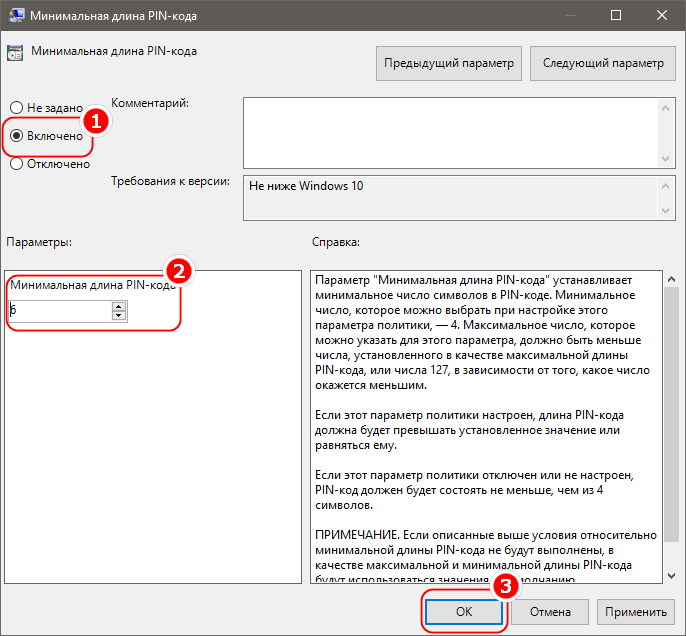Click the "Не ниже Windows 10" text
Screen dimensions: 686x636
[306, 186]
